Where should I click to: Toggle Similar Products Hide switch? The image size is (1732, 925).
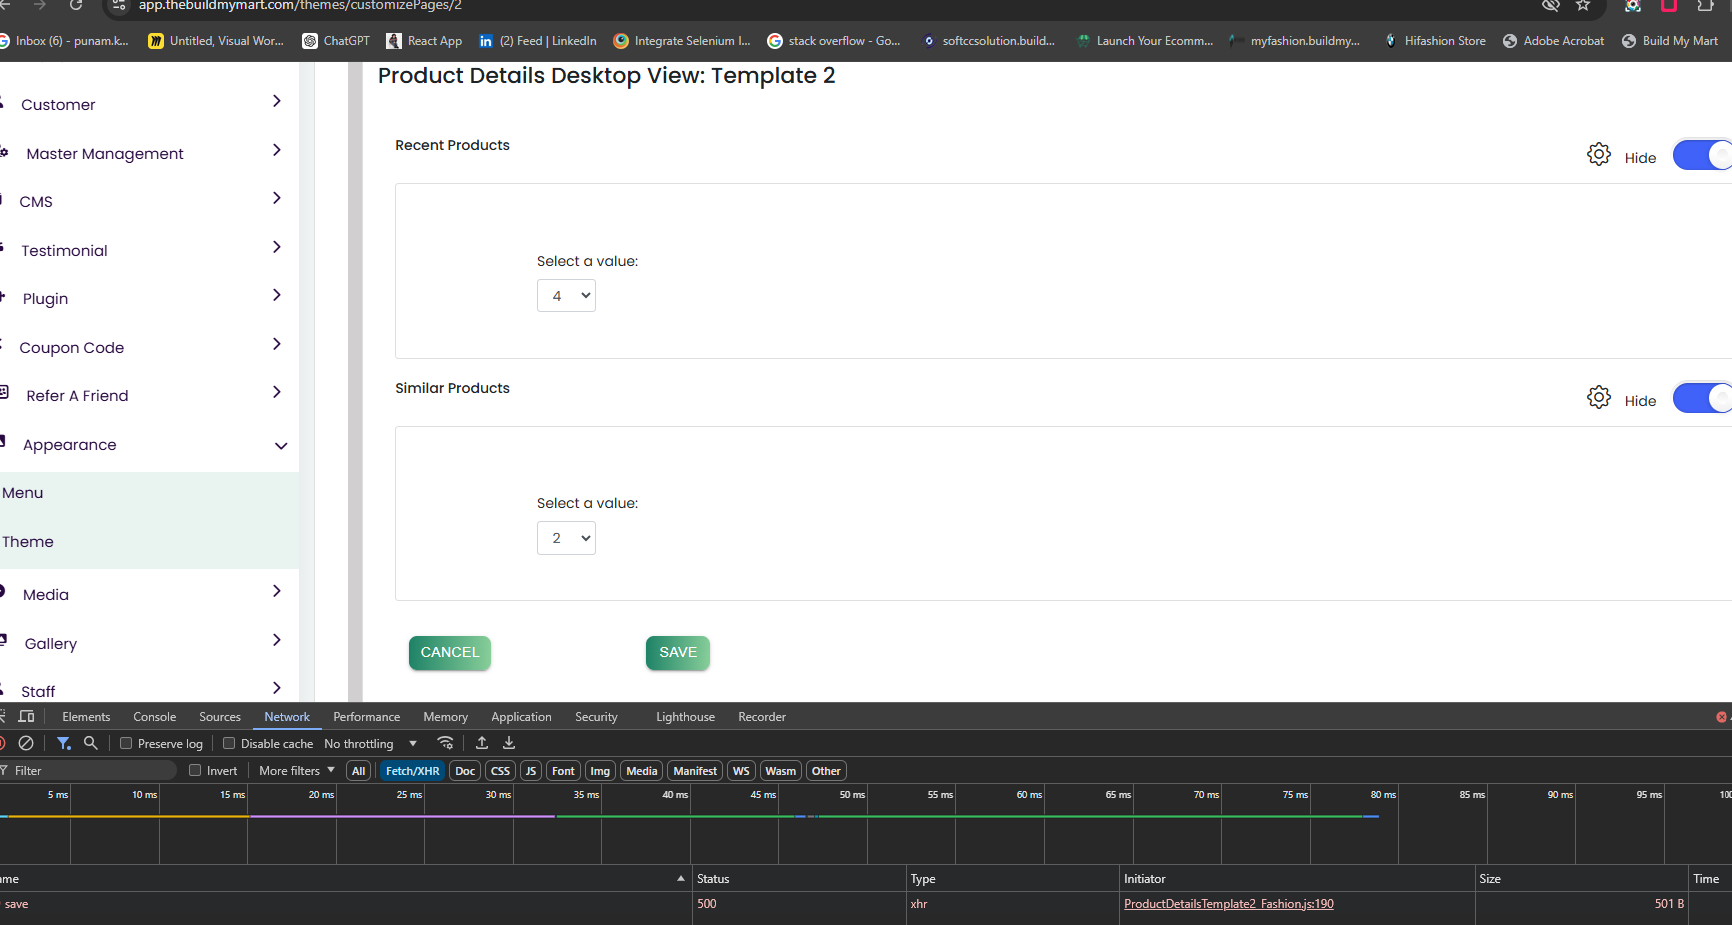click(x=1702, y=398)
